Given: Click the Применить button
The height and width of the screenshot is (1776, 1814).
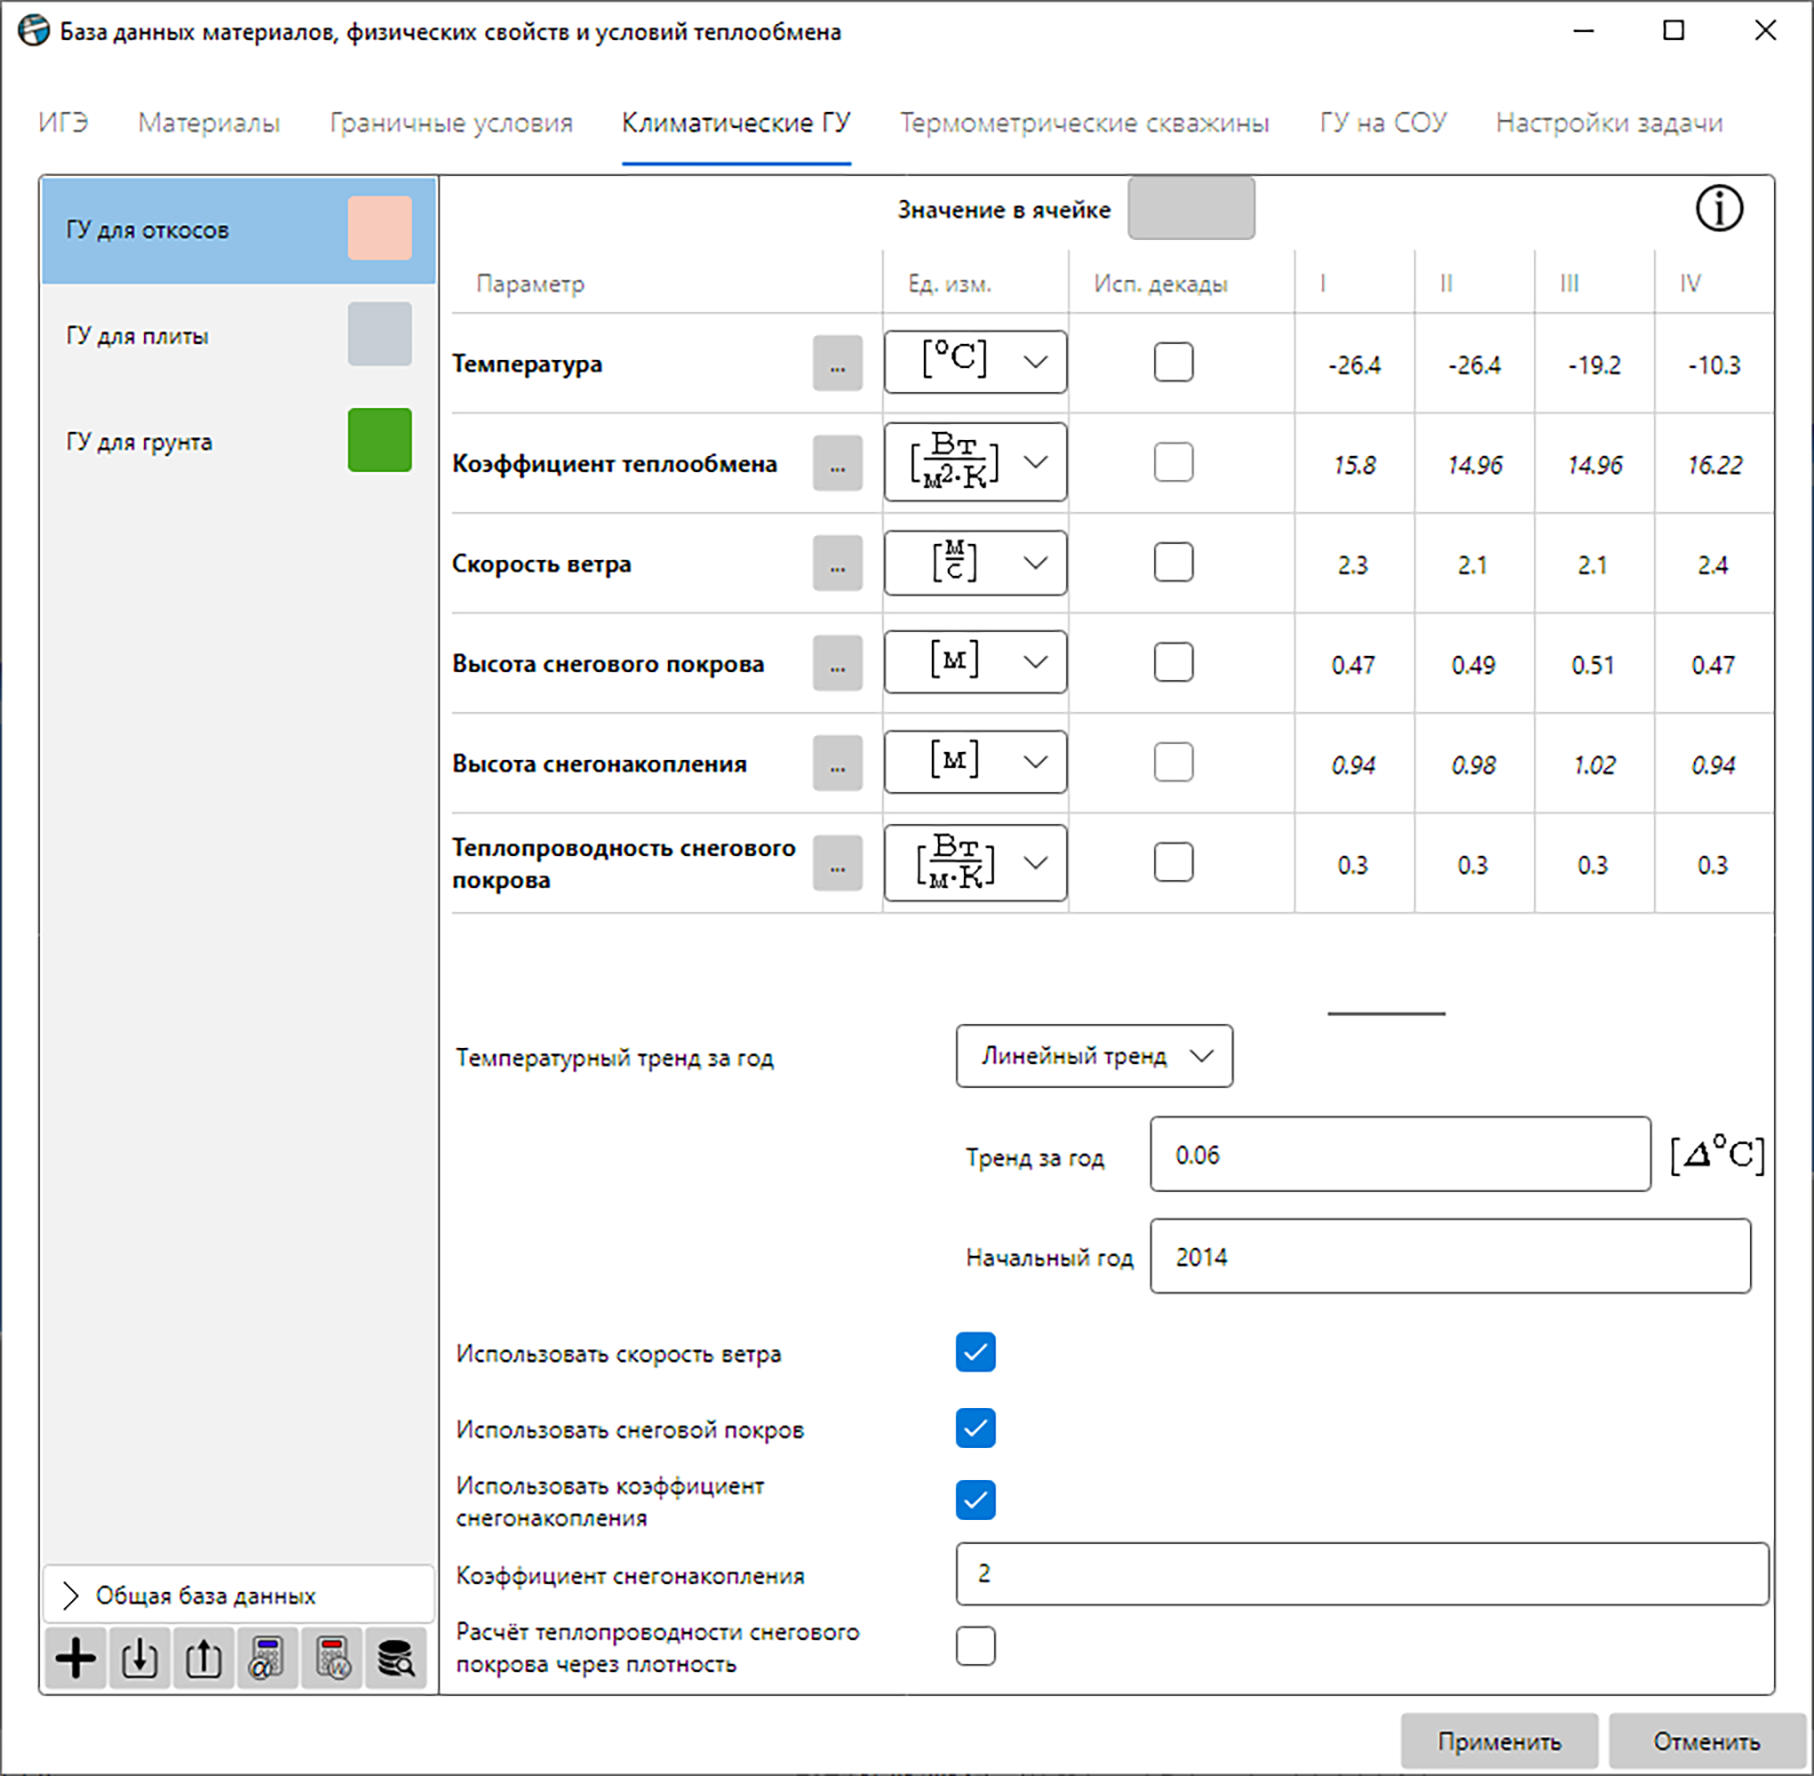Looking at the screenshot, I should tap(1499, 1742).
